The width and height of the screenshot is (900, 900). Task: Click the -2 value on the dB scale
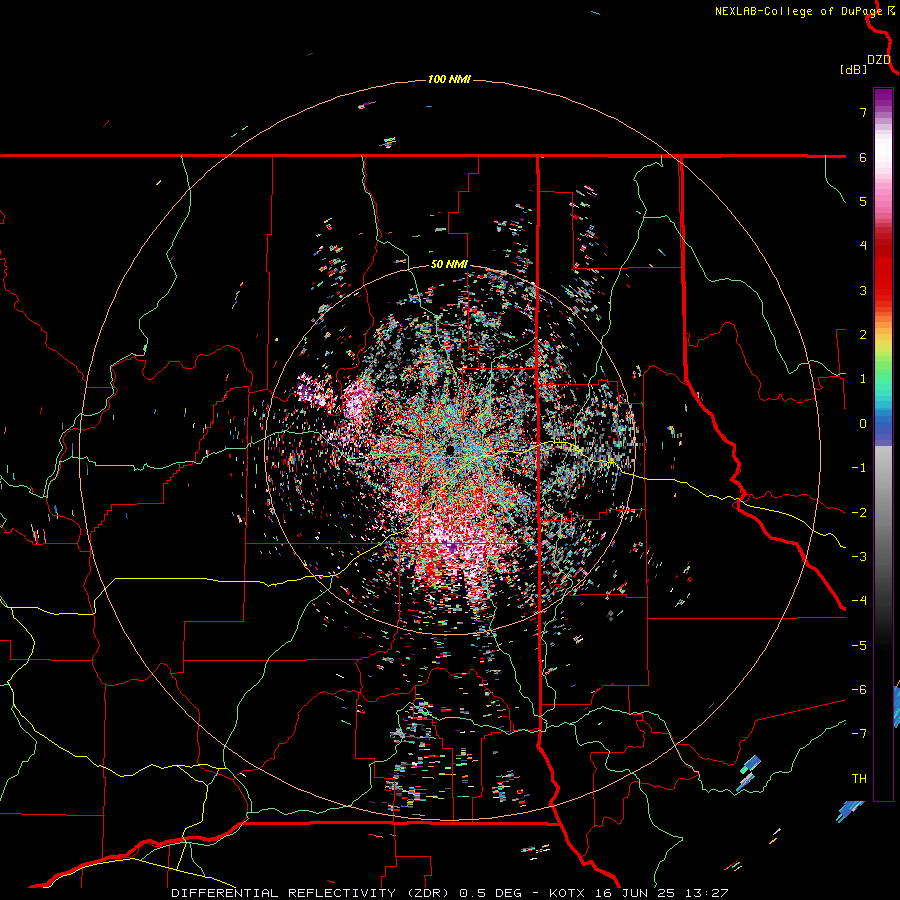click(859, 513)
